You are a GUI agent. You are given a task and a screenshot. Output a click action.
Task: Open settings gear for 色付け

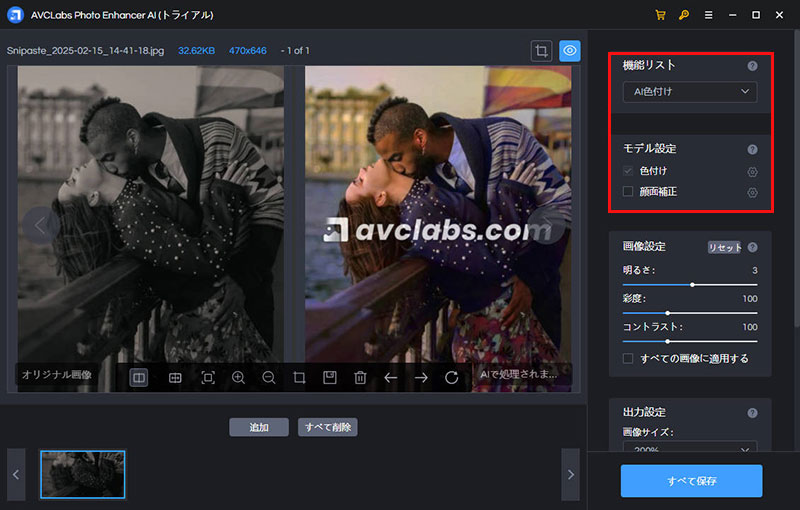point(752,172)
